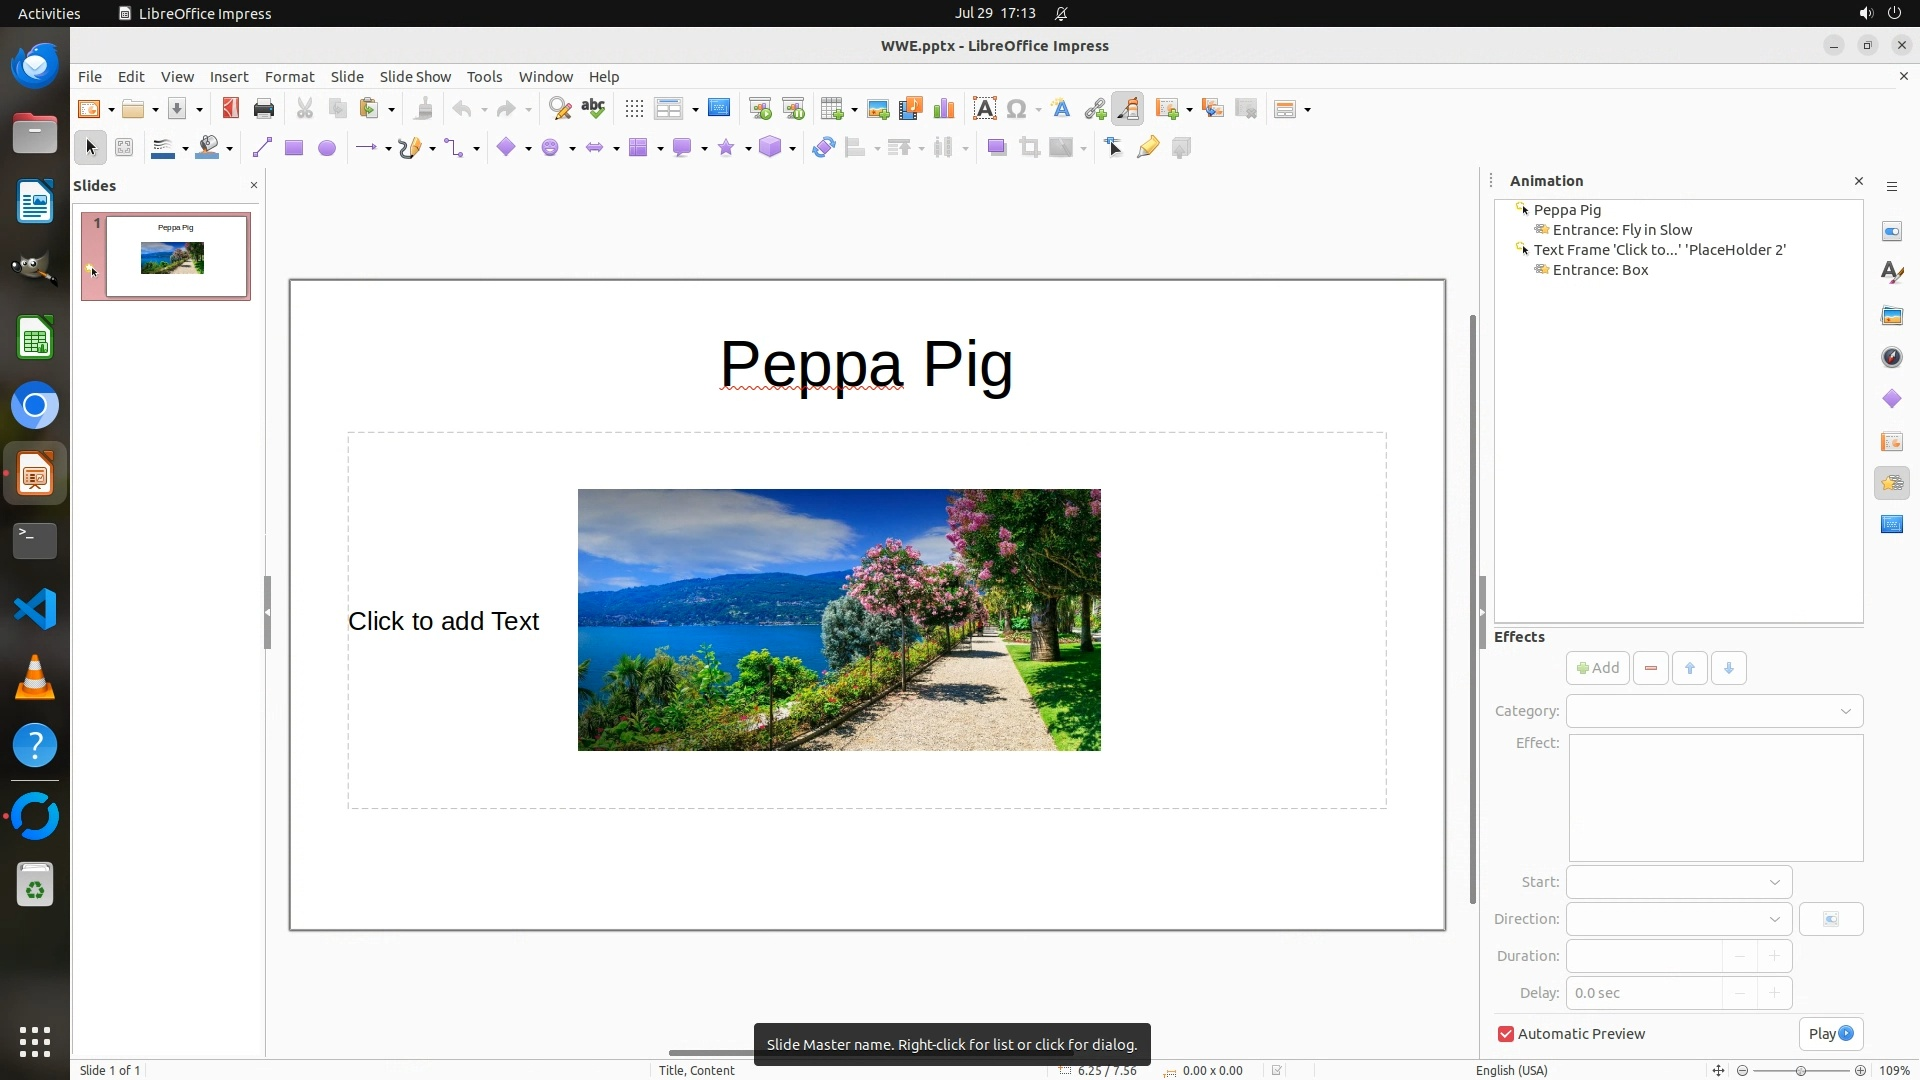Image resolution: width=1920 pixels, height=1080 pixels.
Task: Open the Gallery sidebar deck icon
Action: tap(1891, 316)
